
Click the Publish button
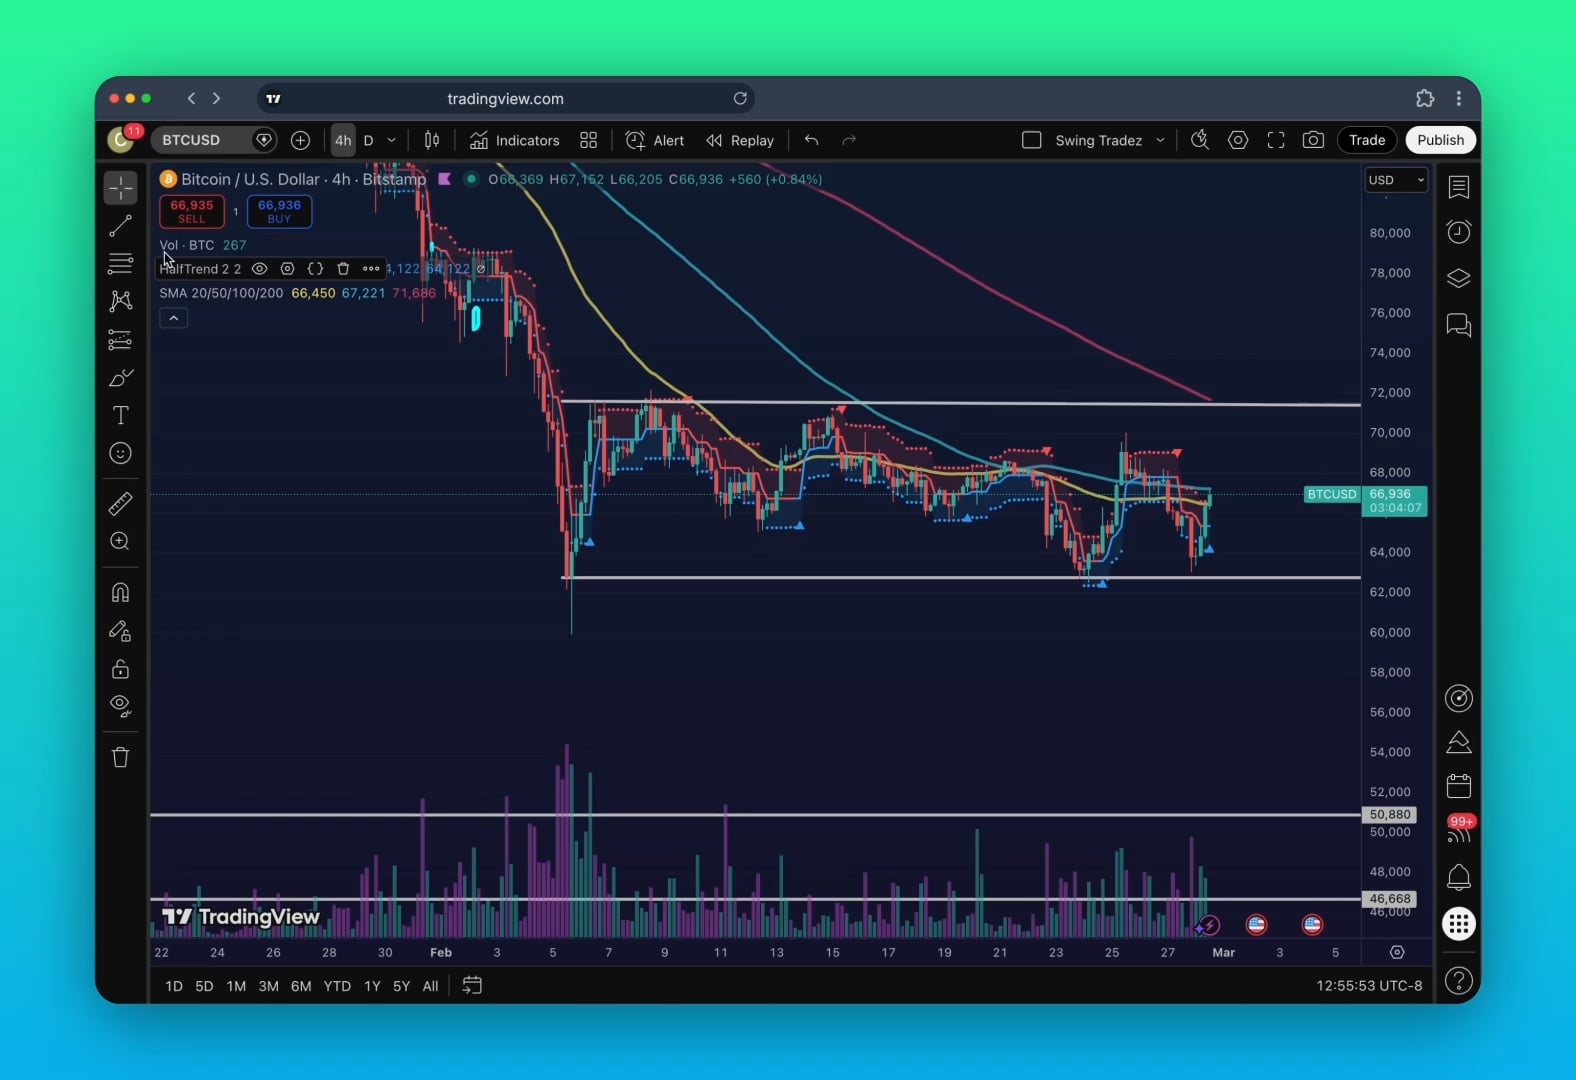coord(1440,140)
